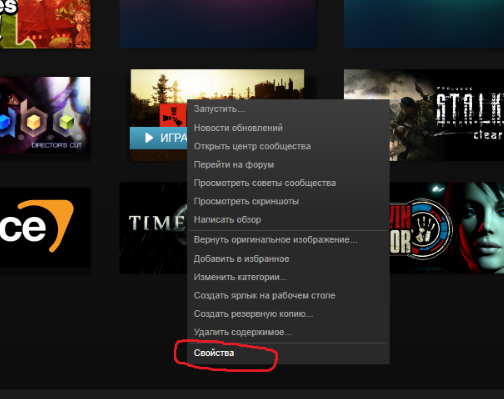Select the dark purple banner tile at top center
The width and height of the screenshot is (504, 399).
(218, 24)
